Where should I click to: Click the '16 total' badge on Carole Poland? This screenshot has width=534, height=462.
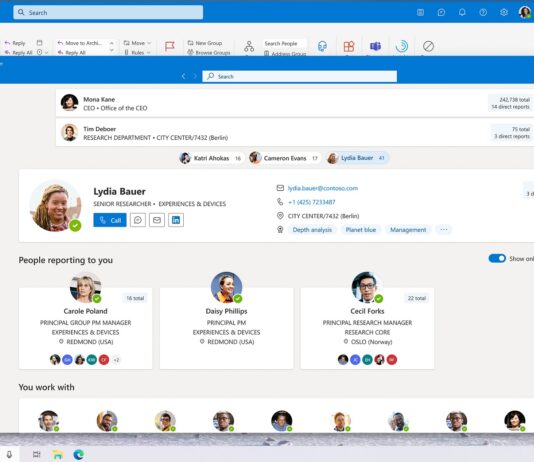(135, 298)
